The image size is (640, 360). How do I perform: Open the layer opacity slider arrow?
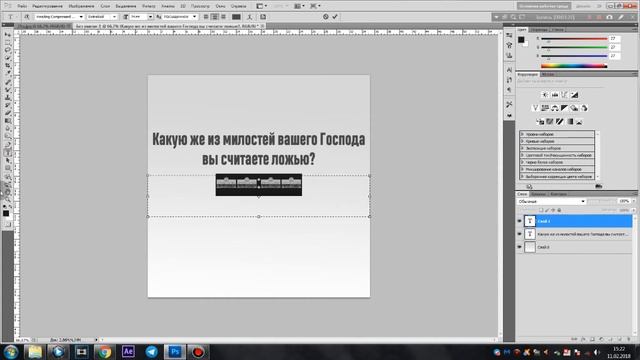pyautogui.click(x=633, y=201)
